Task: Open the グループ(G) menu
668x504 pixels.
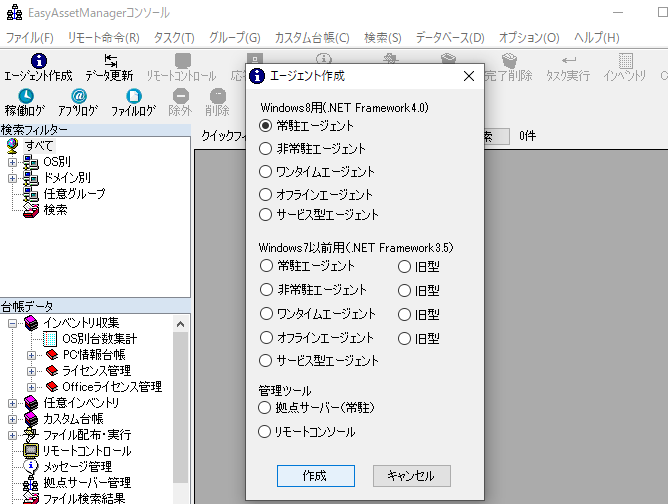Action: click(235, 38)
